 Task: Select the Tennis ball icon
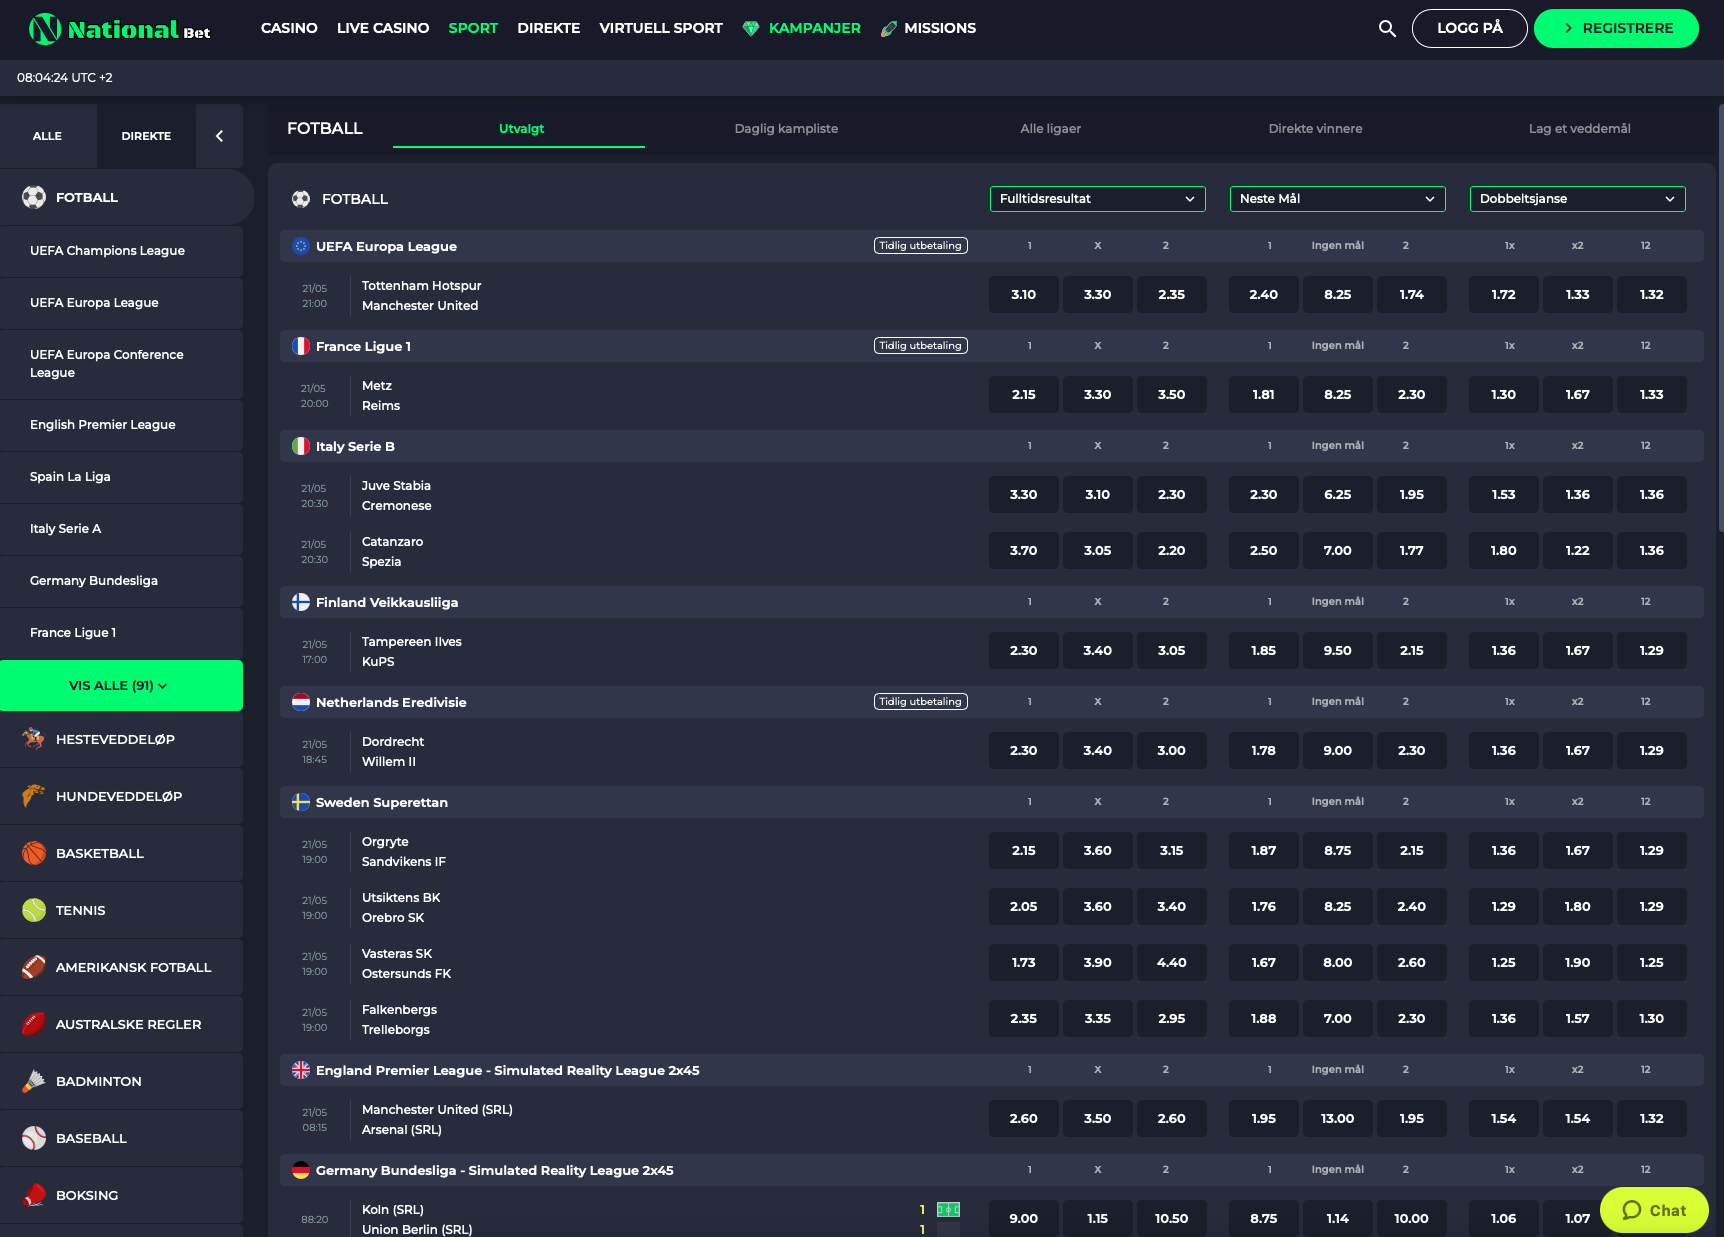coord(33,910)
